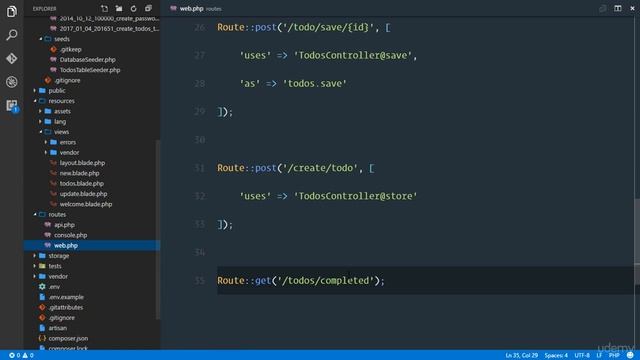640x360 pixels.
Task: Open the .gitattributes file
Action: tap(65, 307)
